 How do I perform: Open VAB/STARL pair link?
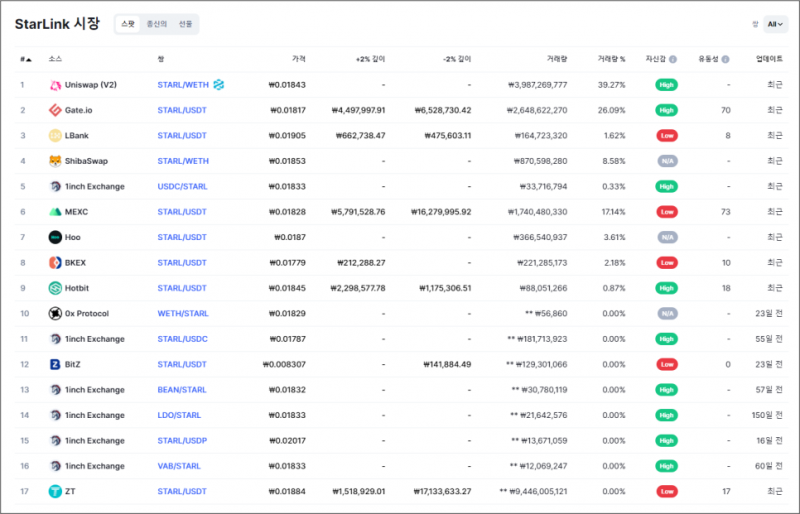[179, 466]
